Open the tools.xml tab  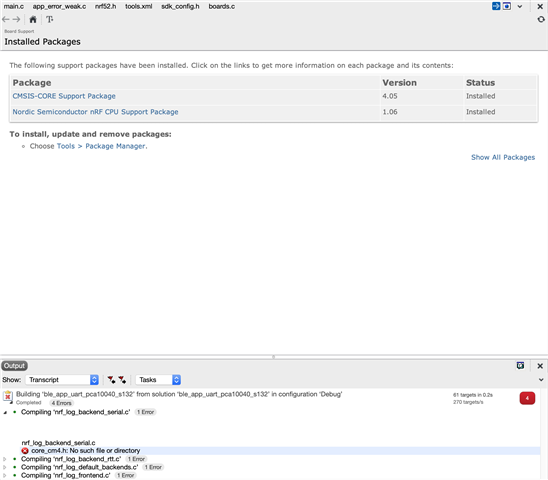point(139,7)
